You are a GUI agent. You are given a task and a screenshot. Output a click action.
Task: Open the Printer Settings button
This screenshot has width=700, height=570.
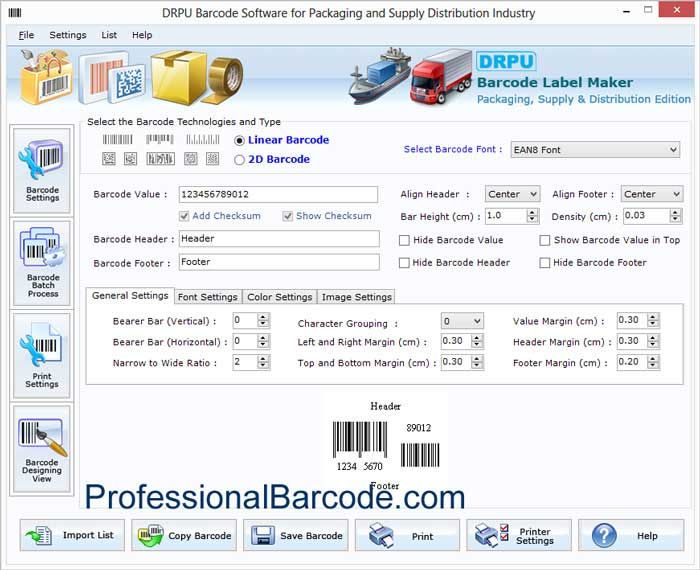pos(519,535)
